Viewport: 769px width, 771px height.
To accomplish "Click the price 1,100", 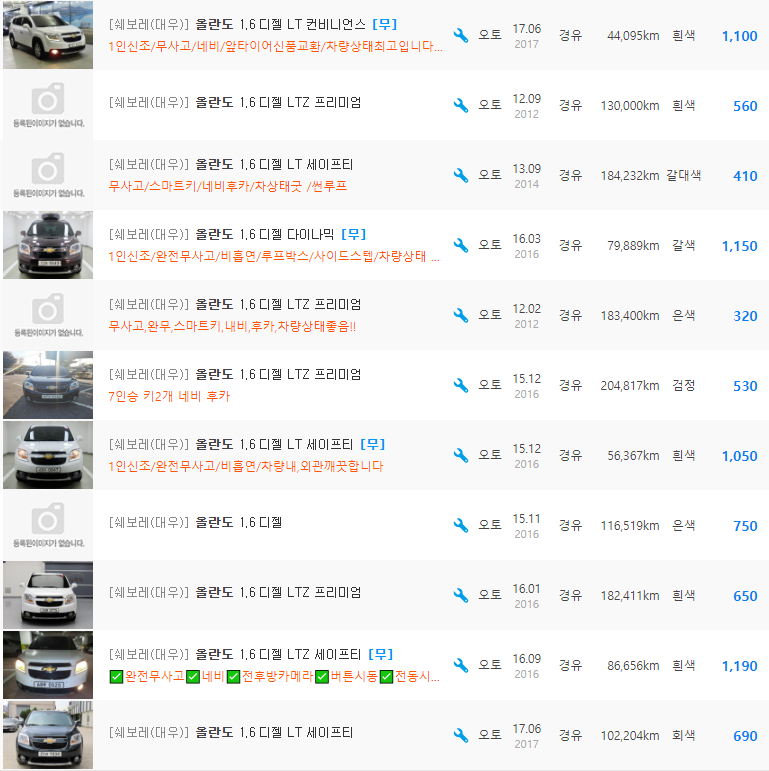I will click(x=739, y=36).
